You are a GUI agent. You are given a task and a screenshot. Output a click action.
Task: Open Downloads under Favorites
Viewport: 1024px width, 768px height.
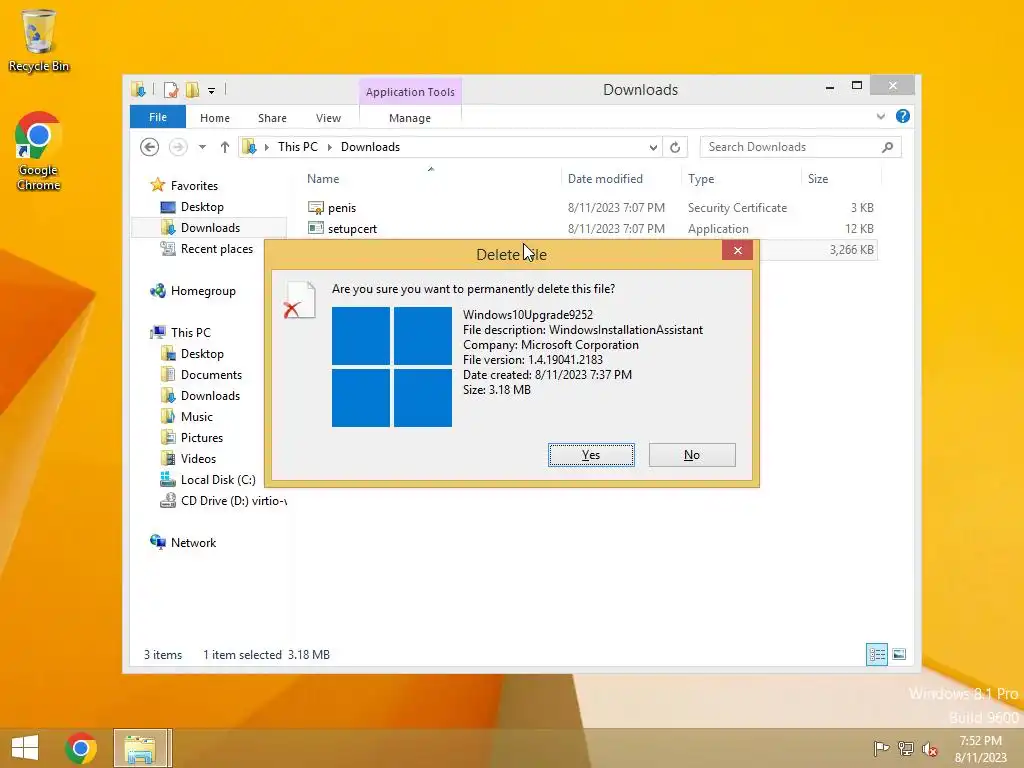(x=210, y=228)
